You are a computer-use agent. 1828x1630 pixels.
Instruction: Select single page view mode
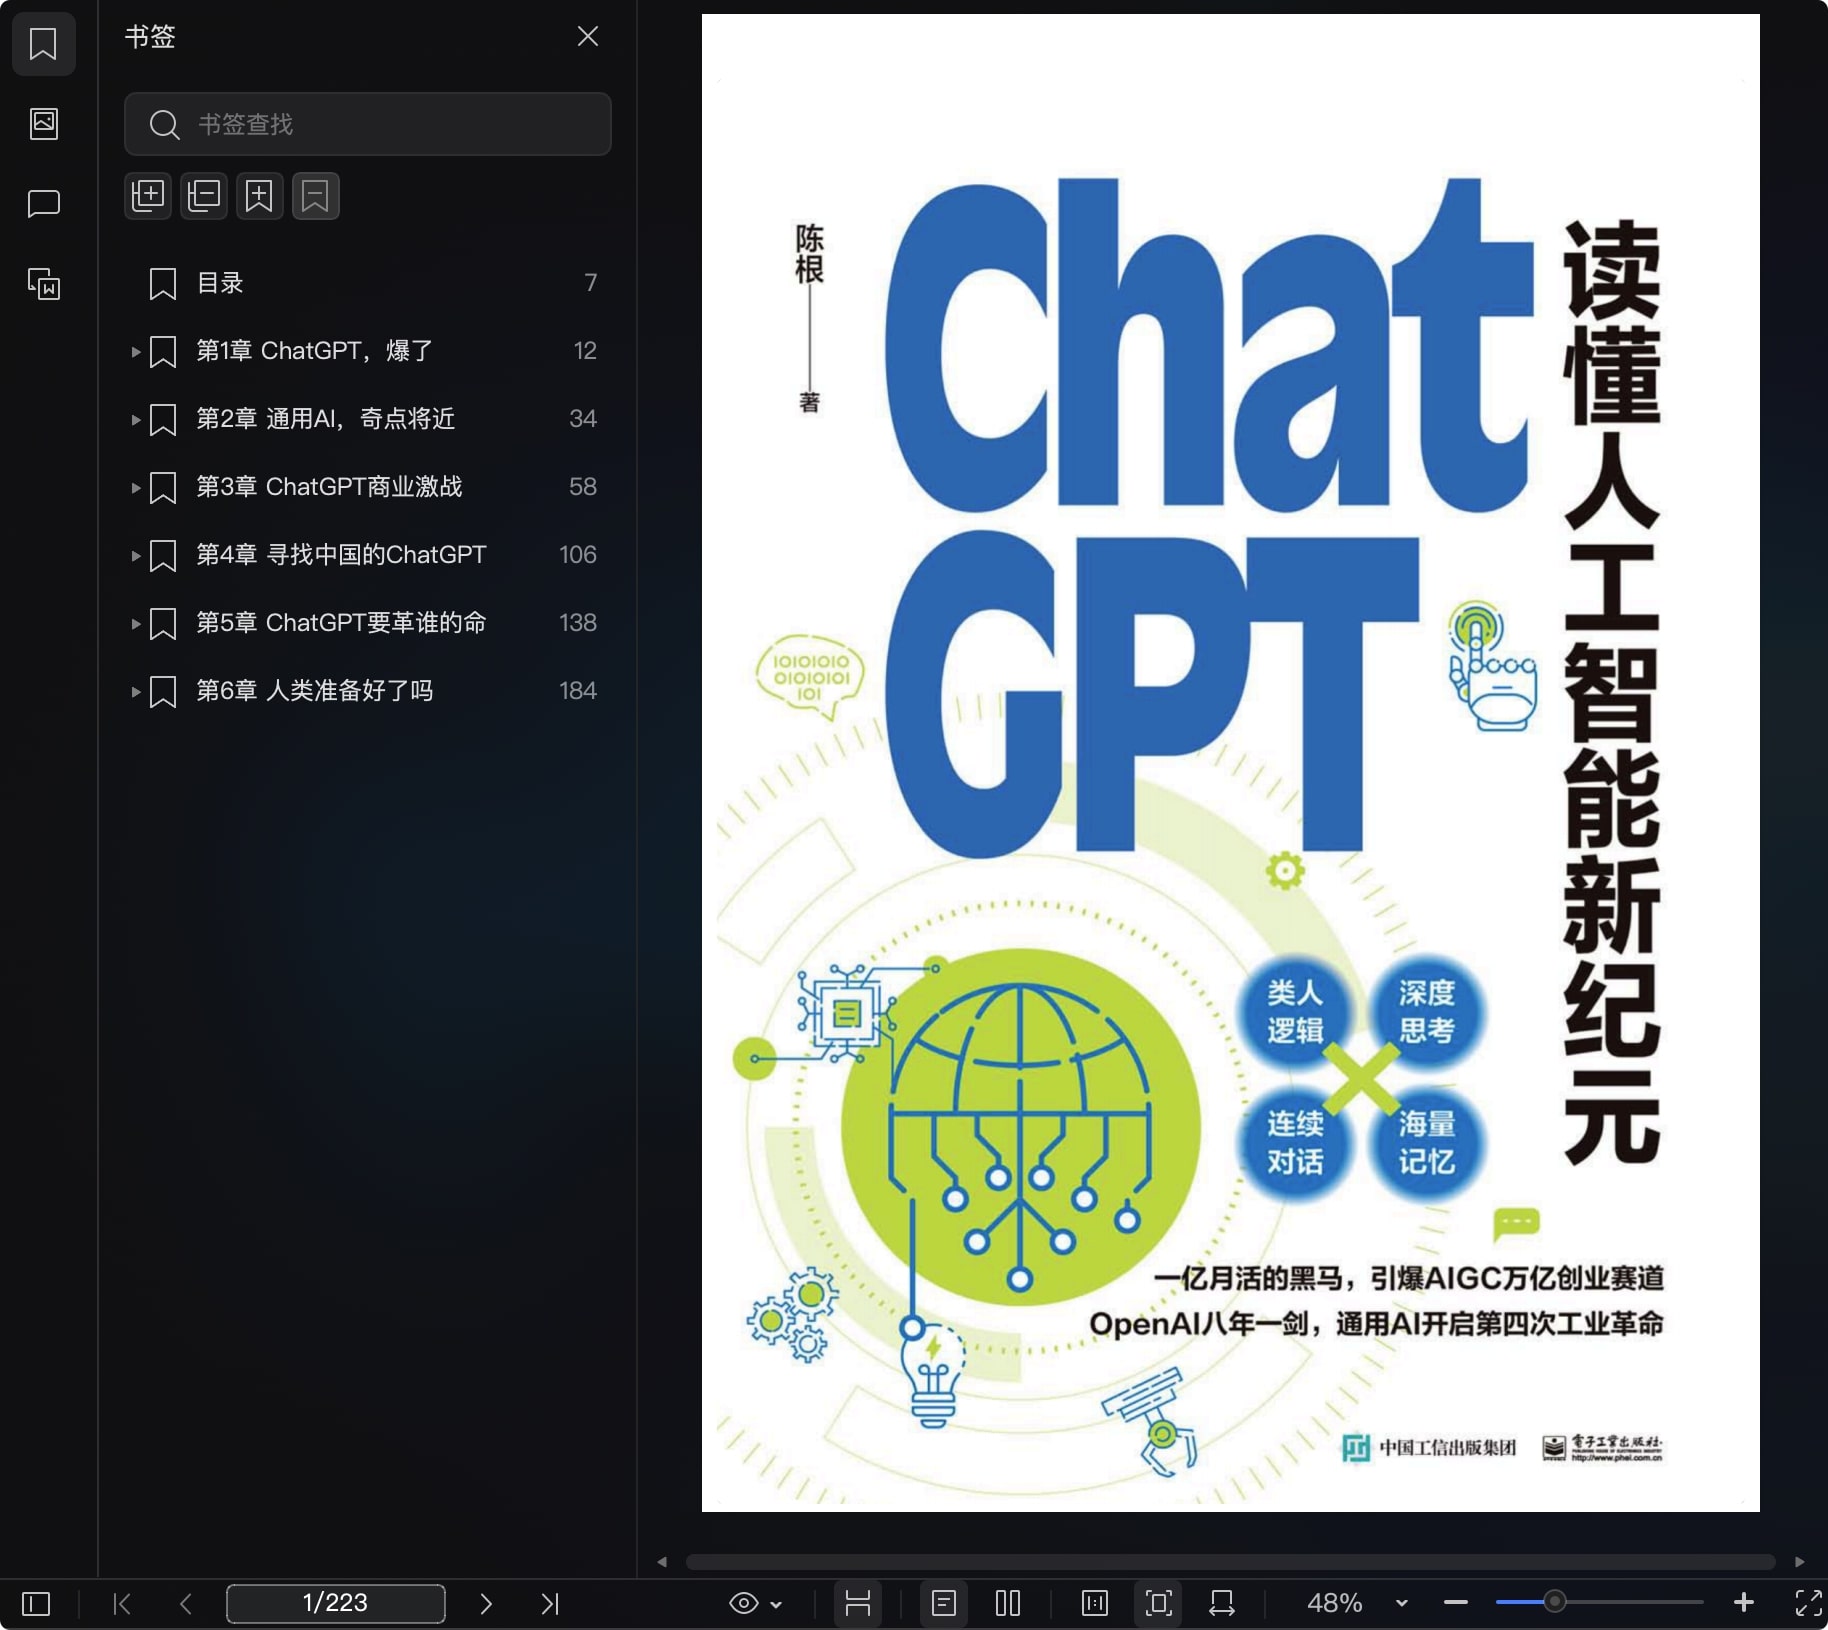point(944,1603)
